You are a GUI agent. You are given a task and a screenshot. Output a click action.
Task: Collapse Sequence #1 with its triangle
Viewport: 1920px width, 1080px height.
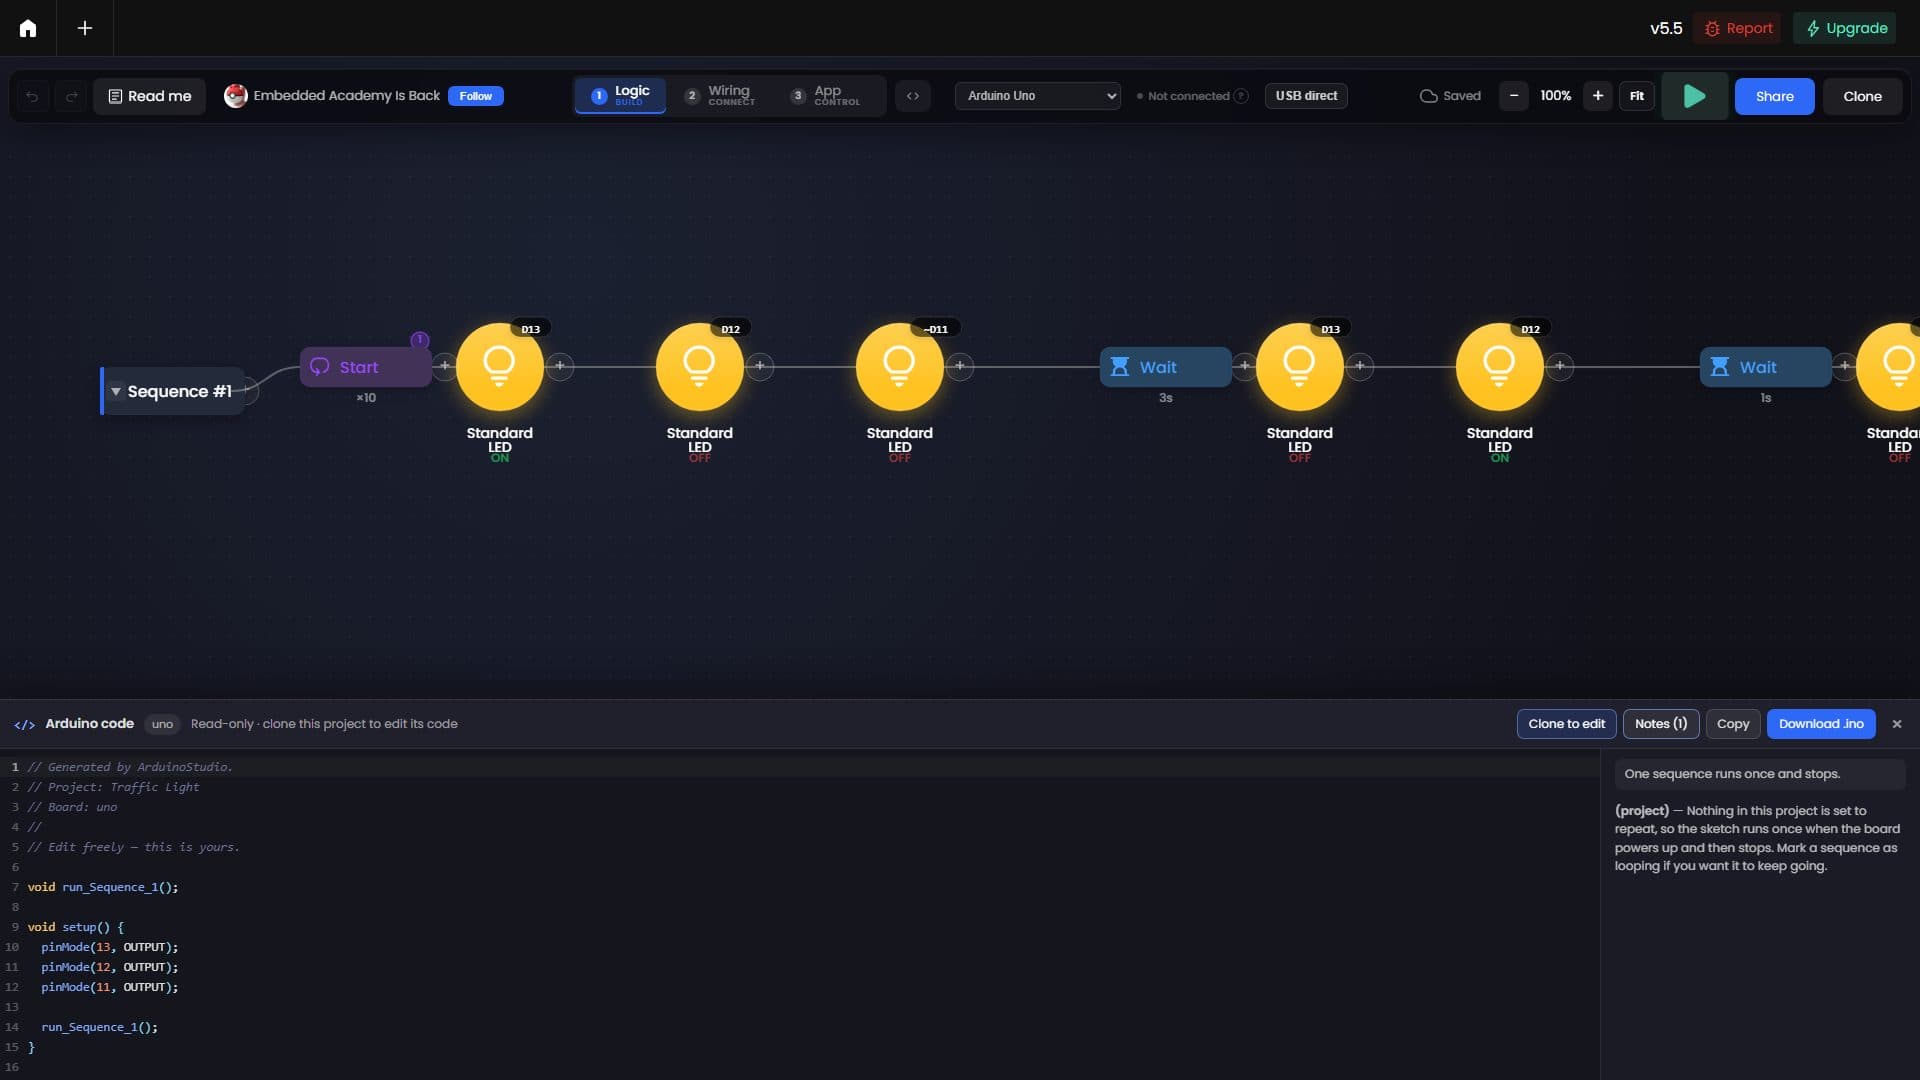click(x=116, y=392)
